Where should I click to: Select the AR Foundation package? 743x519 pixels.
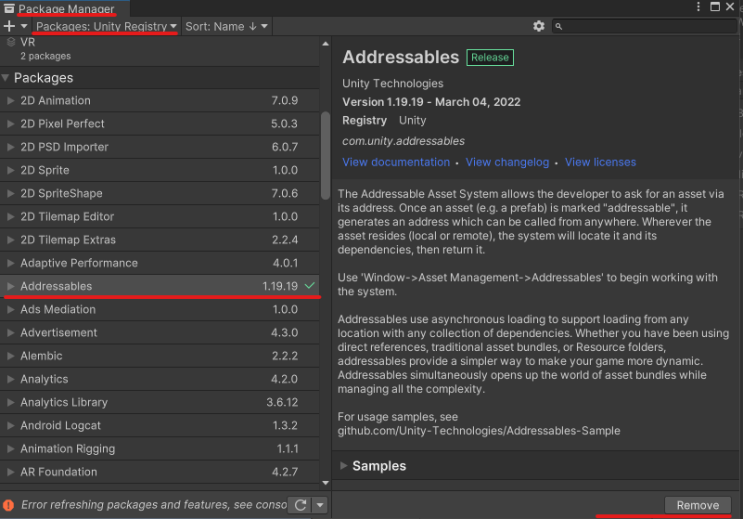(160, 472)
